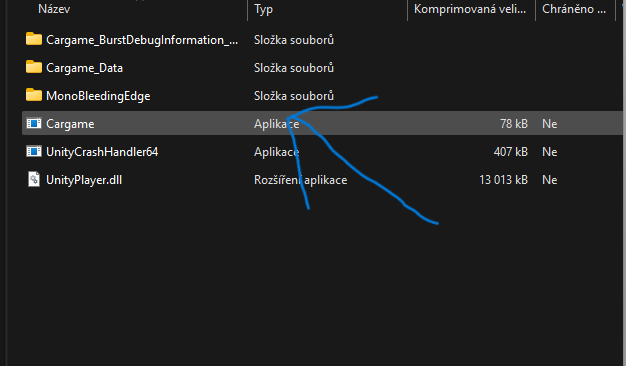Image resolution: width=626 pixels, height=366 pixels.
Task: Click the 13 013 kB size value
Action: [503, 180]
